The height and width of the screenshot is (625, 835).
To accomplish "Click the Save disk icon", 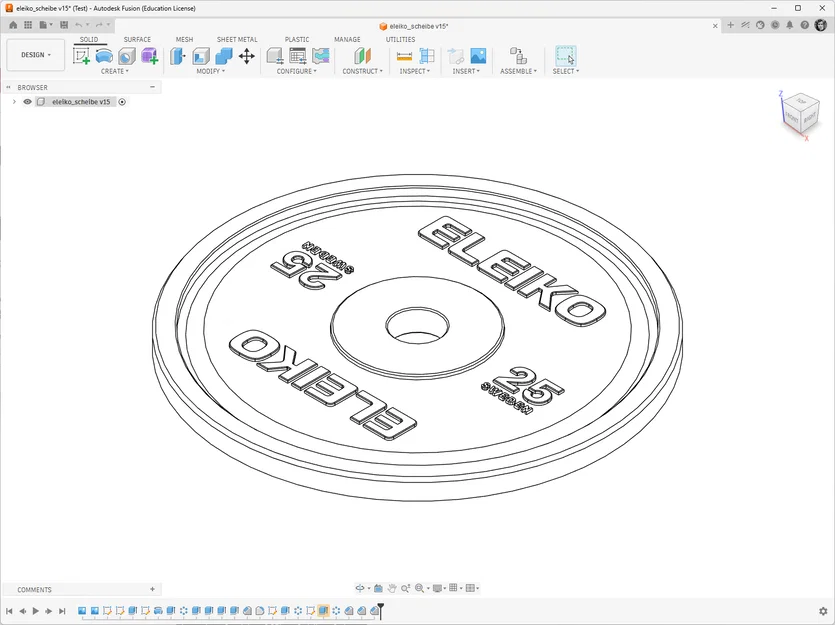I will click(64, 25).
